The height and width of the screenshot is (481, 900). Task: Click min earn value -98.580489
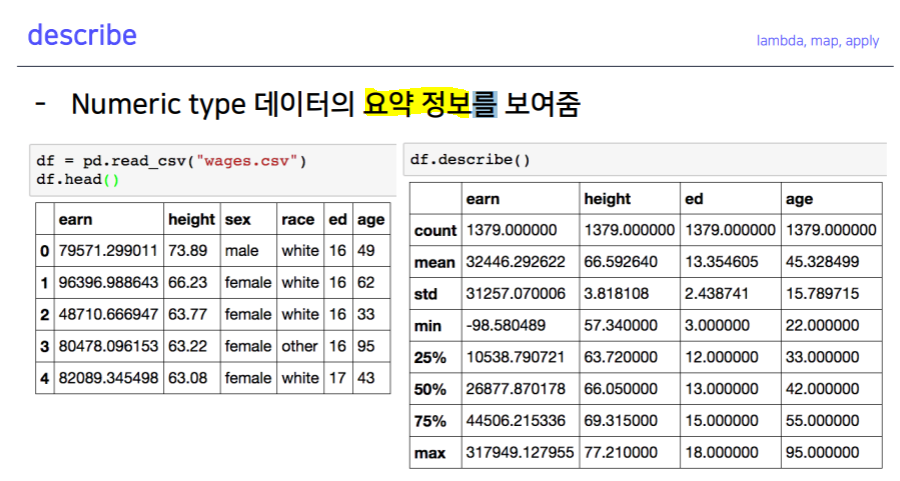(x=506, y=325)
